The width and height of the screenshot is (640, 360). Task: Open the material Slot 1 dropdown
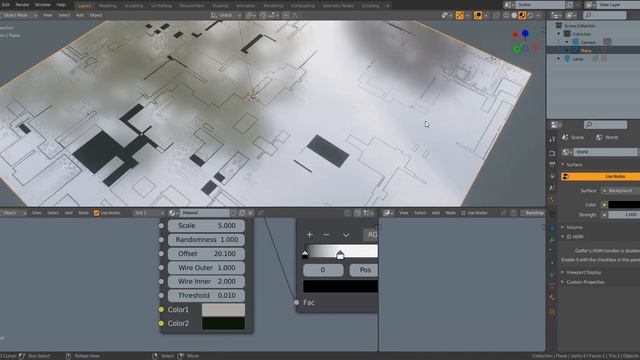(x=149, y=213)
